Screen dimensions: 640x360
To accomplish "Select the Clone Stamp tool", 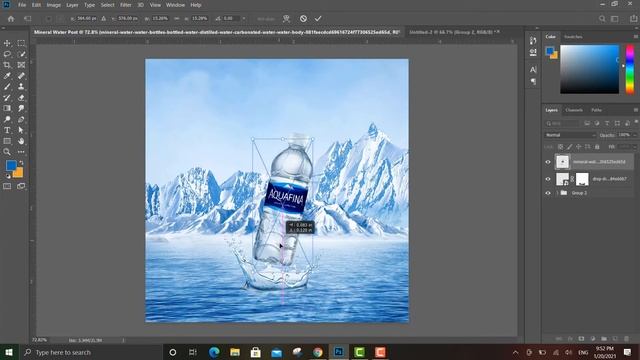I will pos(21,87).
